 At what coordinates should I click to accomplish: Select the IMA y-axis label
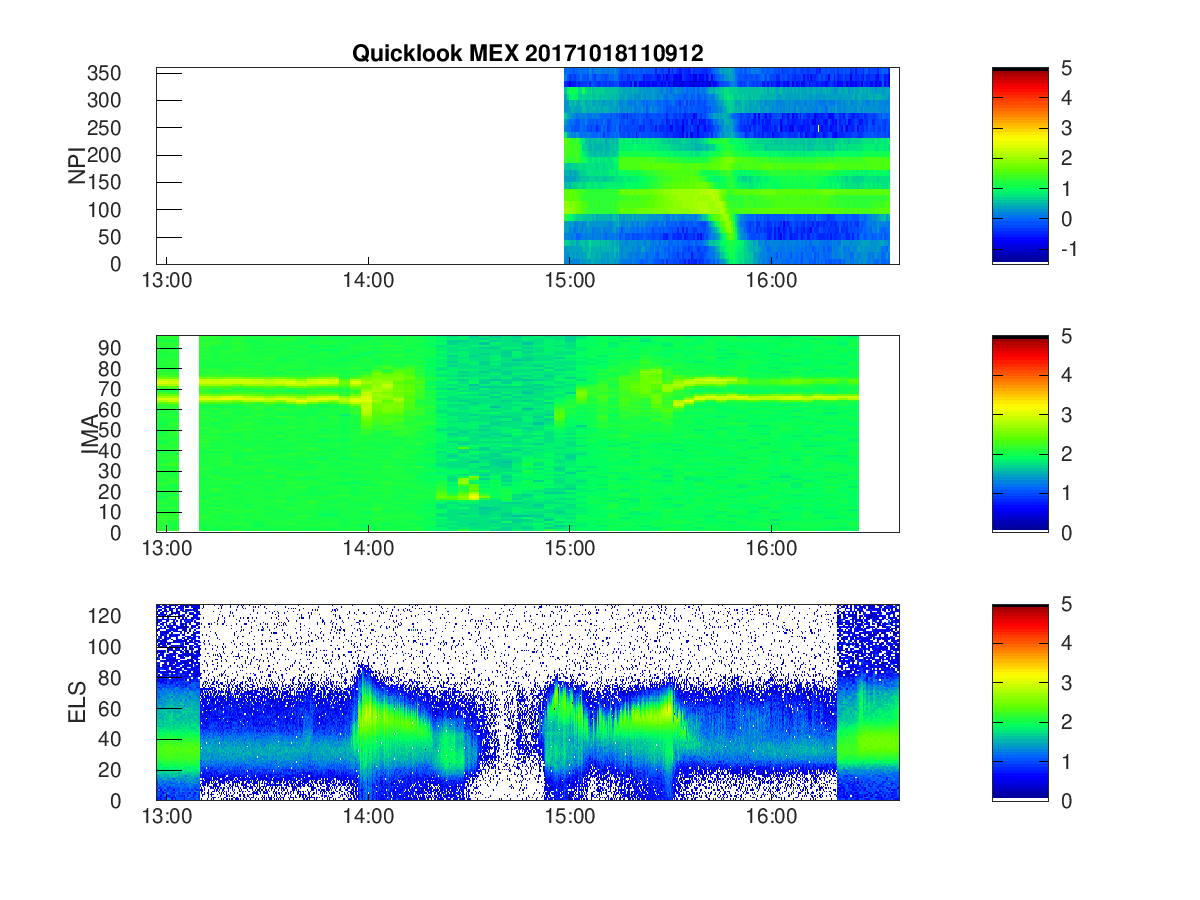point(90,434)
